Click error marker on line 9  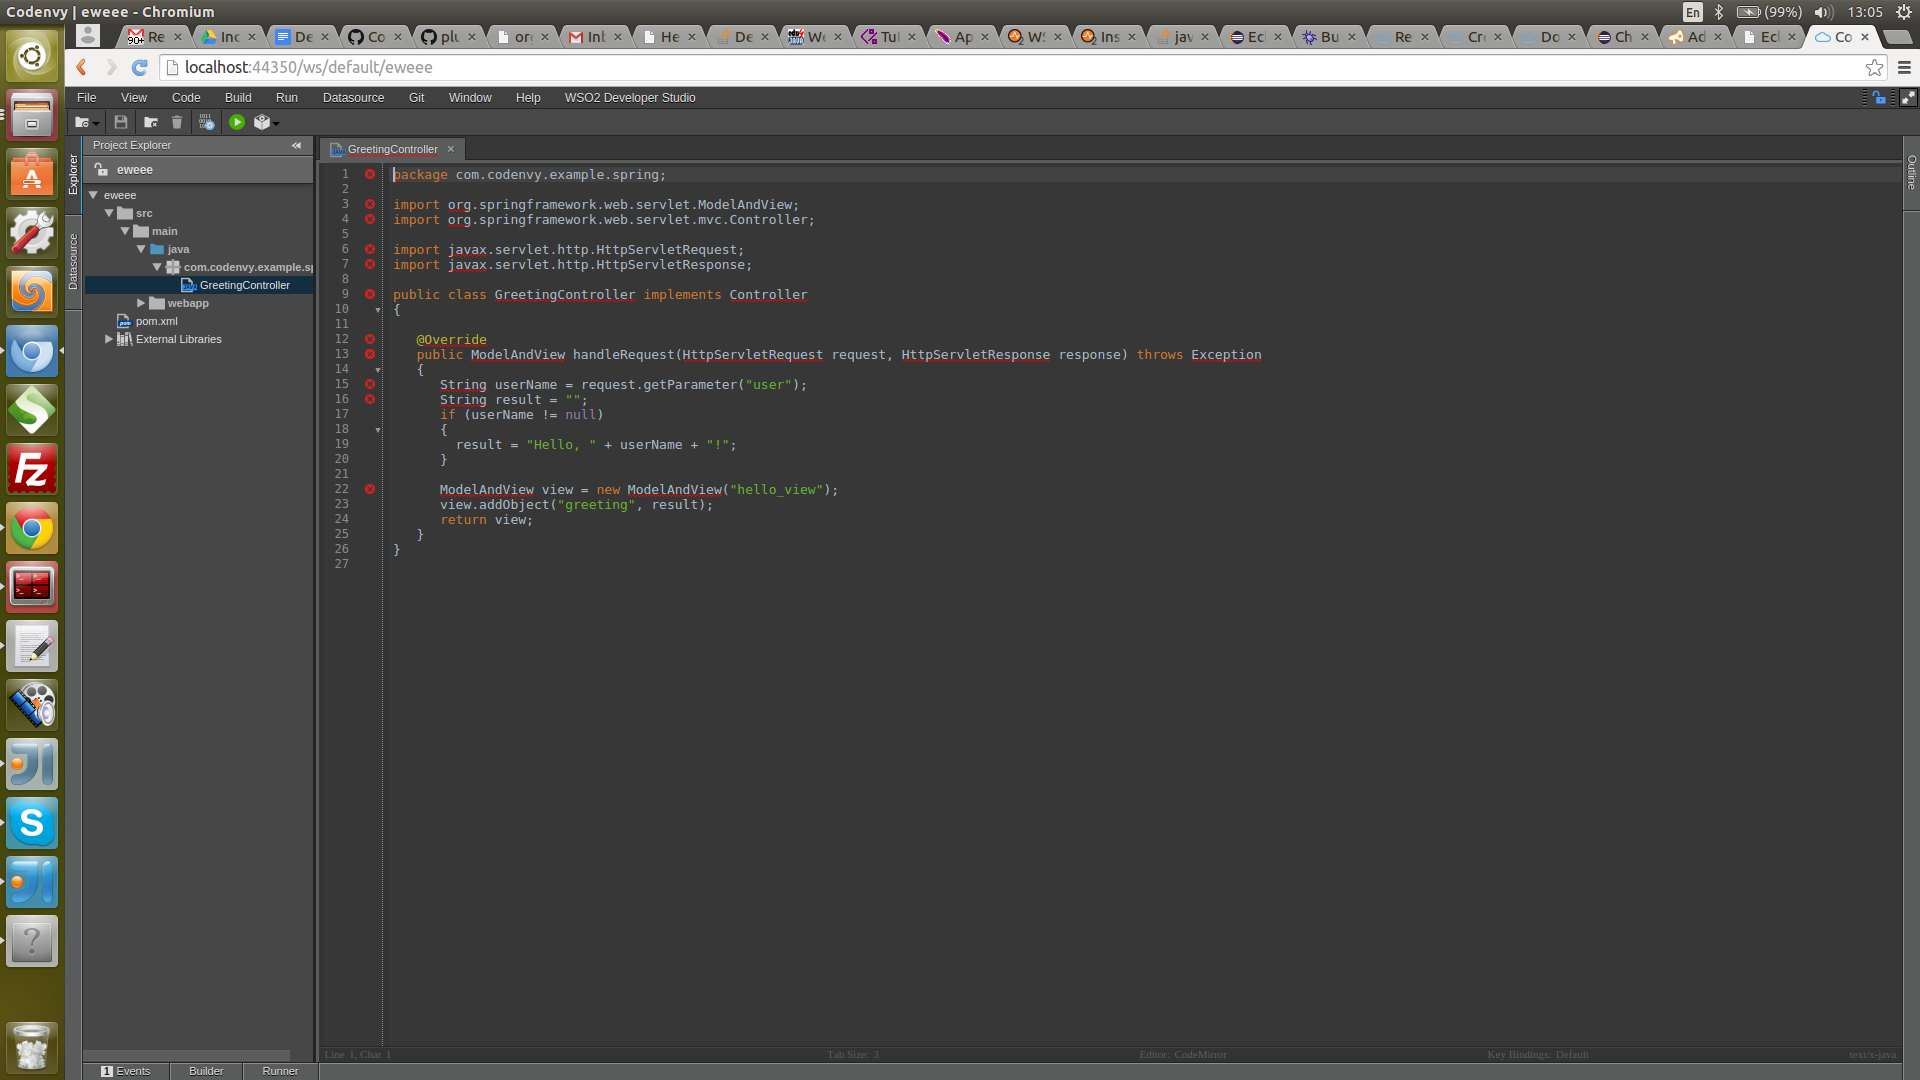point(370,294)
